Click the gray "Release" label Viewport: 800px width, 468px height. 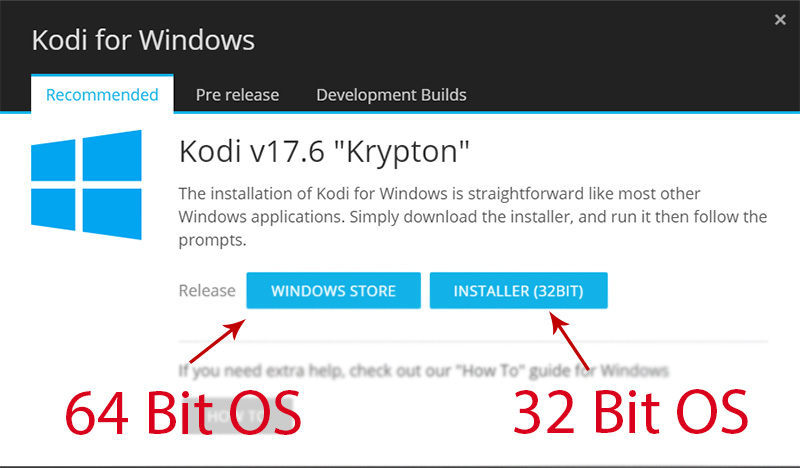pos(207,290)
